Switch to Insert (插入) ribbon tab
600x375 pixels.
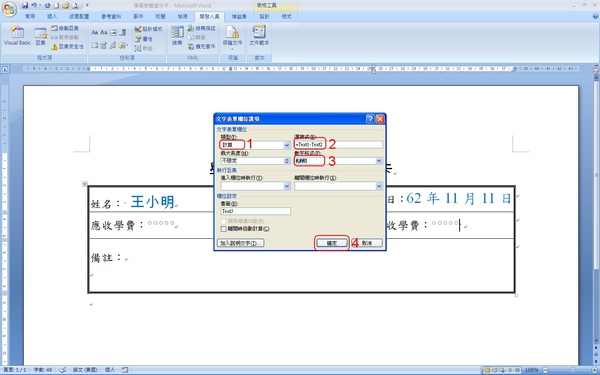52,17
